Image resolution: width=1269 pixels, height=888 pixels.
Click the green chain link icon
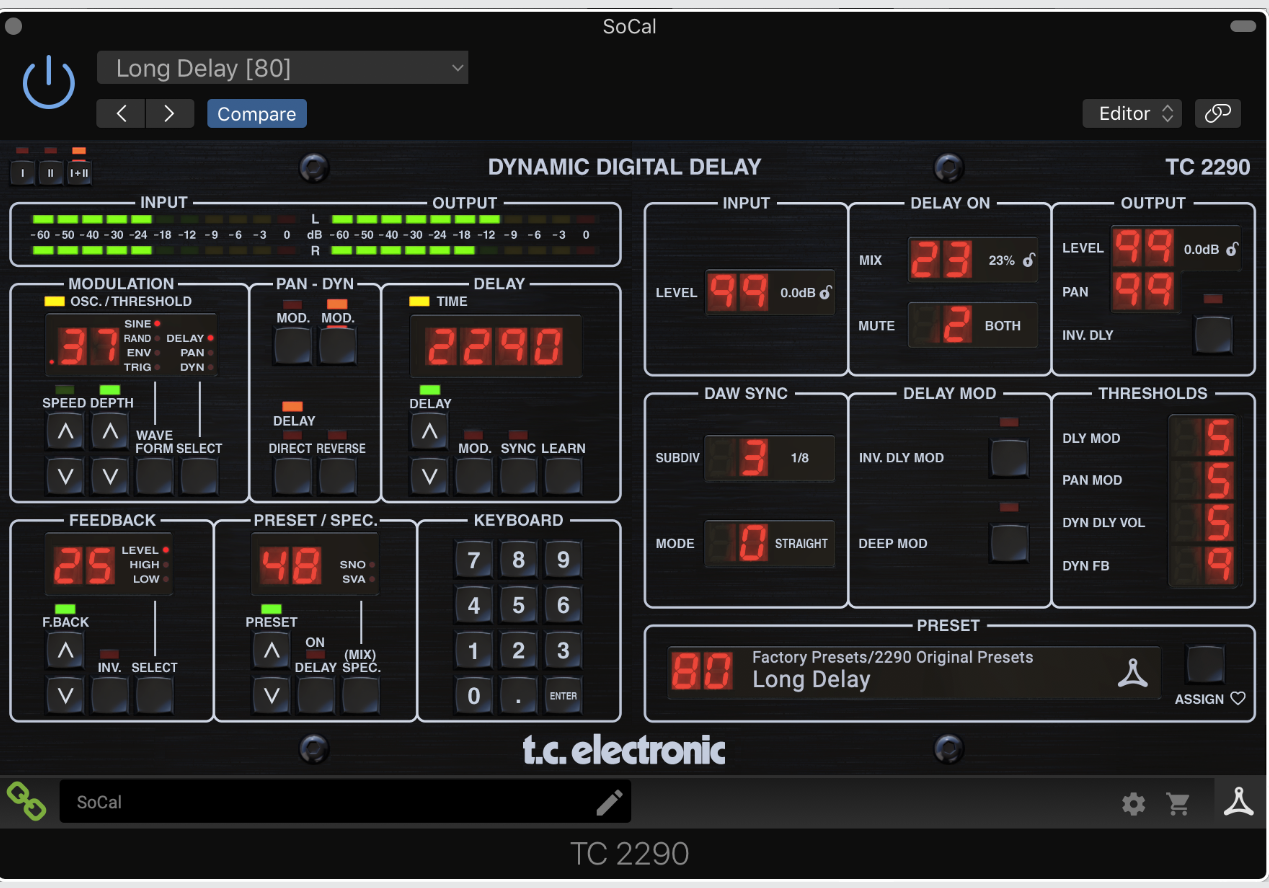[x=27, y=802]
